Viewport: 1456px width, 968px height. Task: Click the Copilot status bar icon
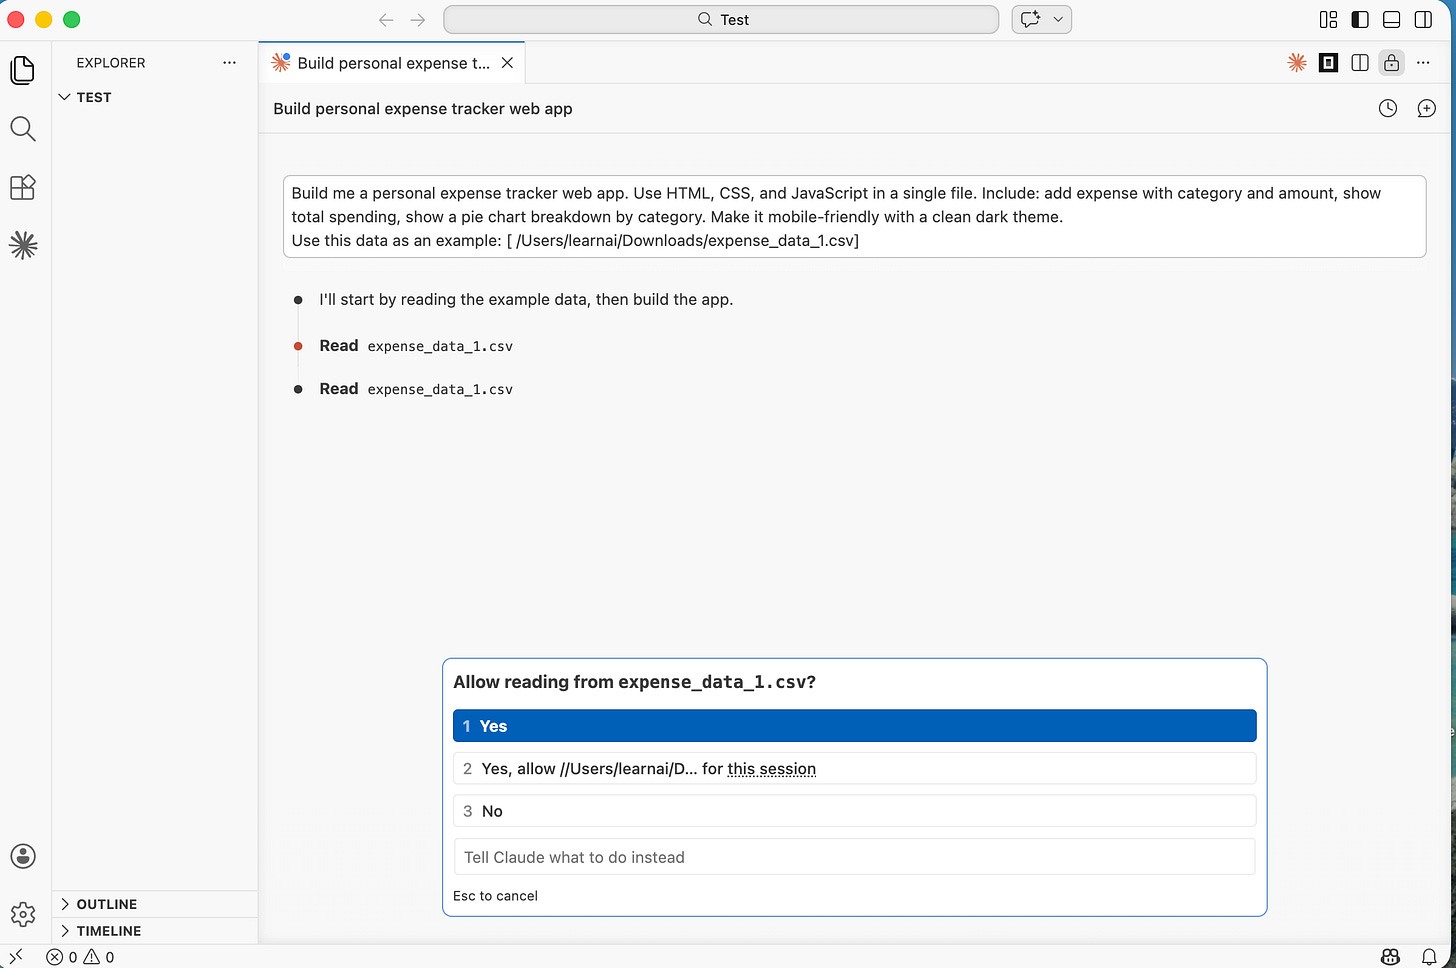1390,957
